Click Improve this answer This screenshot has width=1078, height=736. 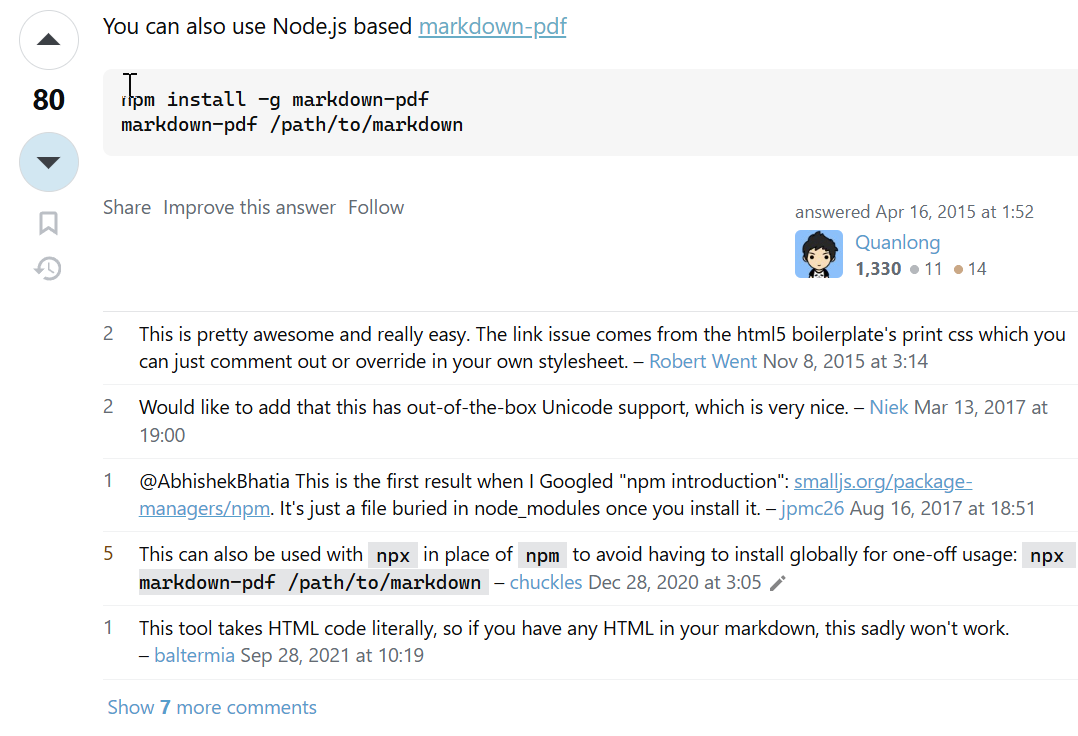point(249,208)
